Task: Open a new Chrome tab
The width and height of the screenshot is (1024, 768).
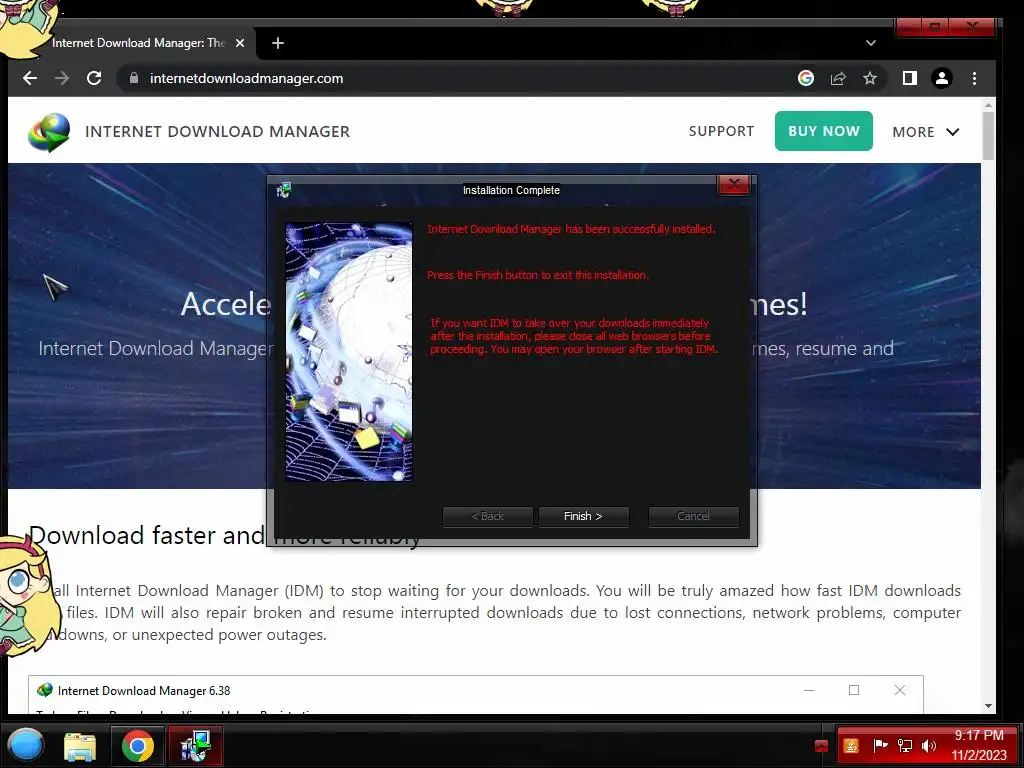Action: coord(278,43)
